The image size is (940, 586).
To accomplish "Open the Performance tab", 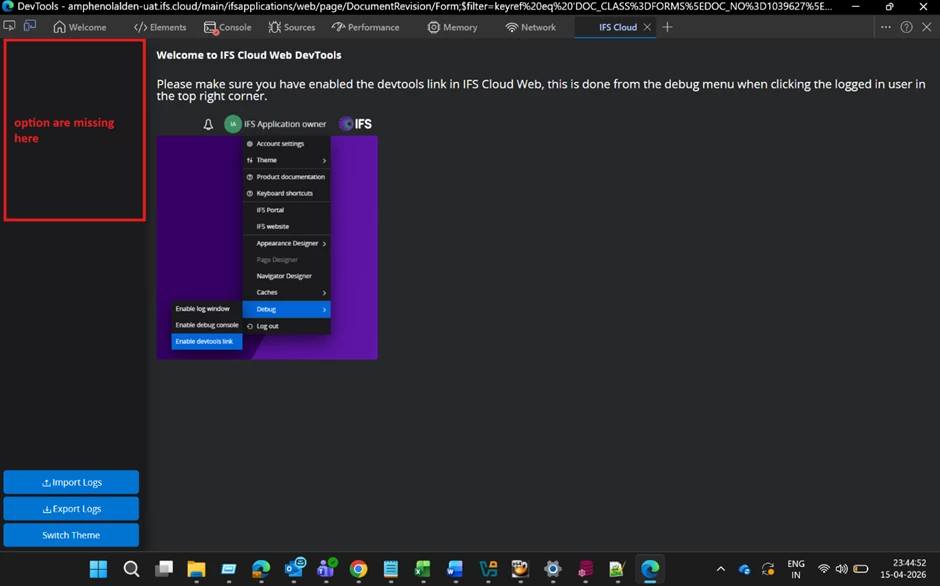I will click(x=365, y=27).
